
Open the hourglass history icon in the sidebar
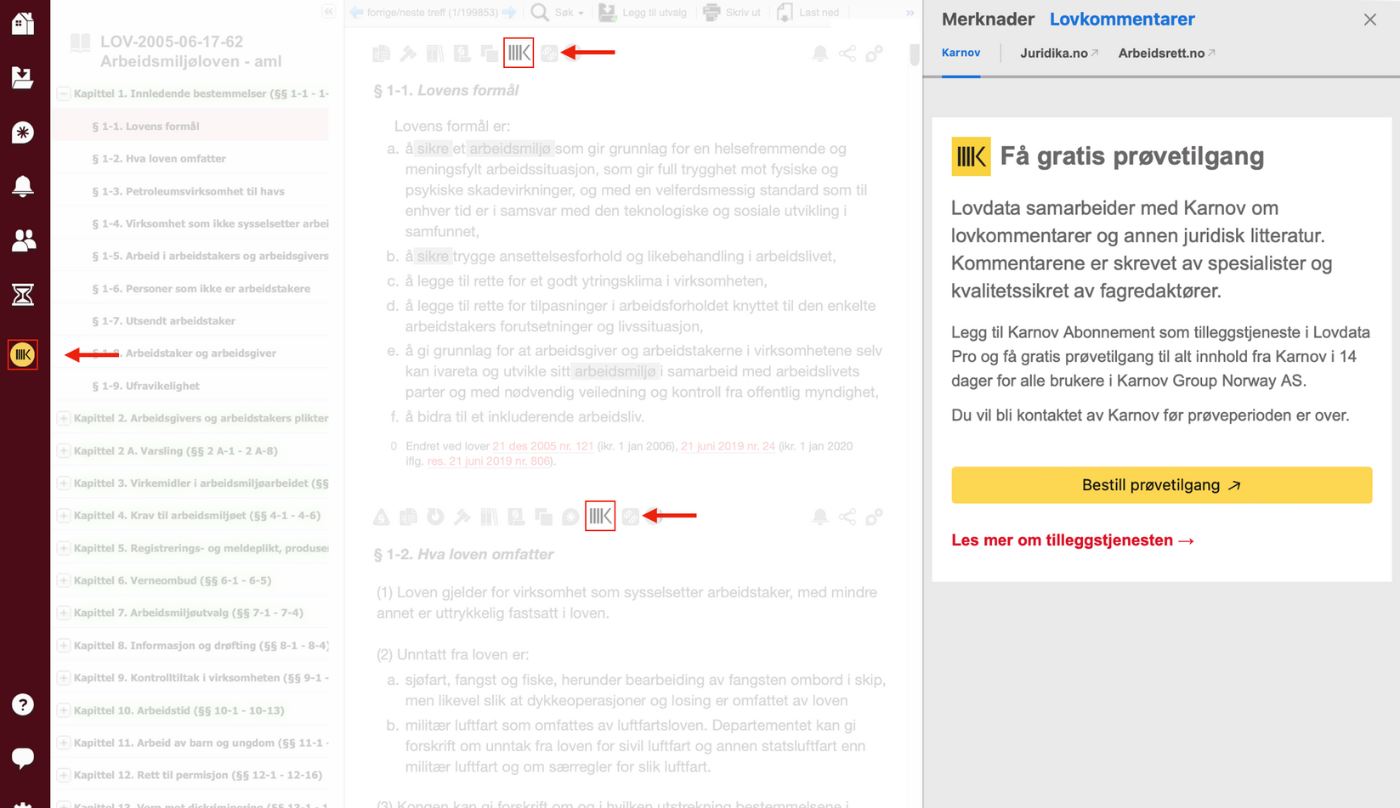pos(23,294)
